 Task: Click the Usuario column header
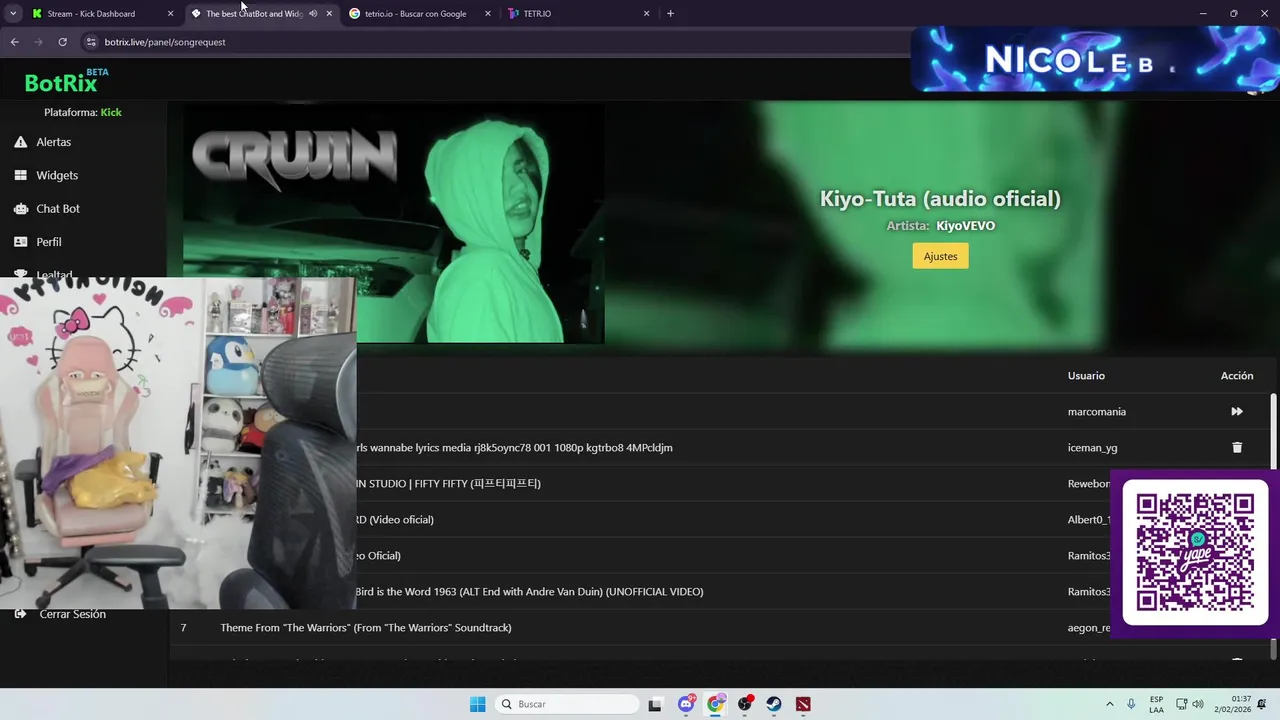[1086, 375]
